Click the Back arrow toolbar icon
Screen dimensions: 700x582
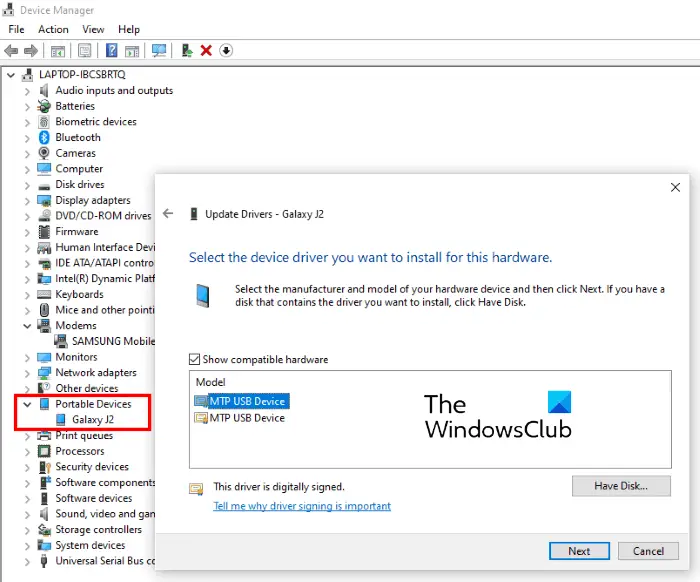[x=11, y=50]
